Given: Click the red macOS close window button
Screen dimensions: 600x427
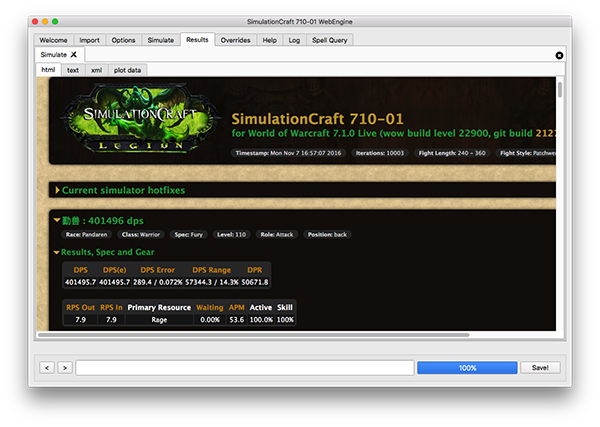Looking at the screenshot, I should click(x=43, y=21).
